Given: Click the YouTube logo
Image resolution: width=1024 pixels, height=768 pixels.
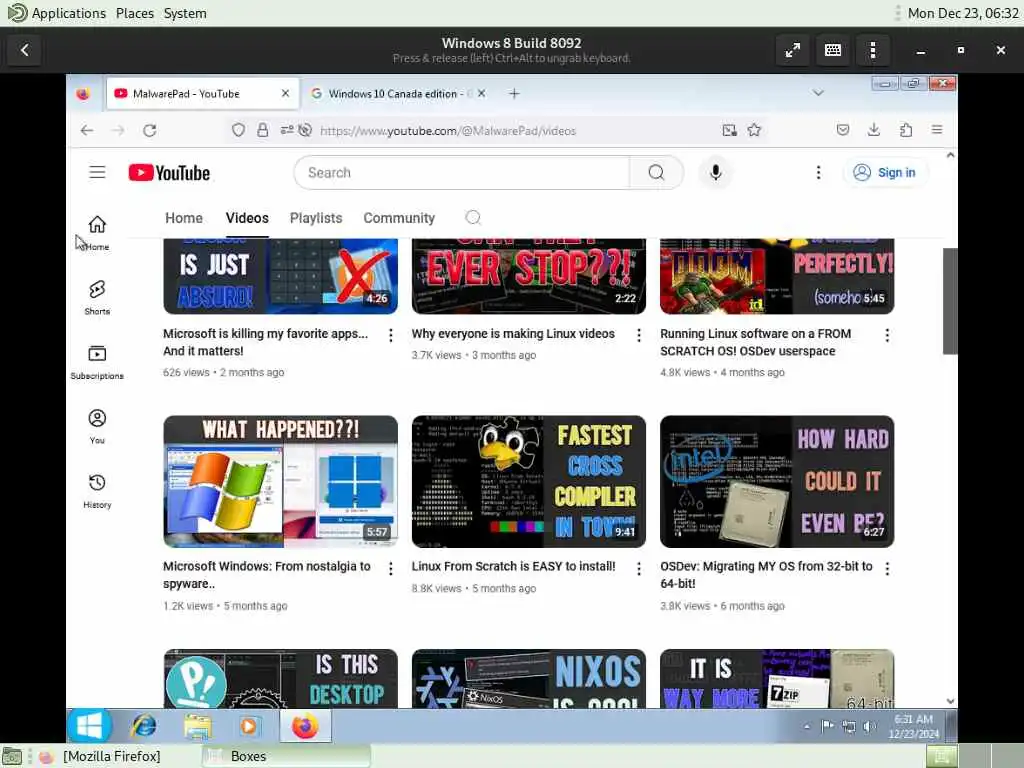Looking at the screenshot, I should (169, 172).
